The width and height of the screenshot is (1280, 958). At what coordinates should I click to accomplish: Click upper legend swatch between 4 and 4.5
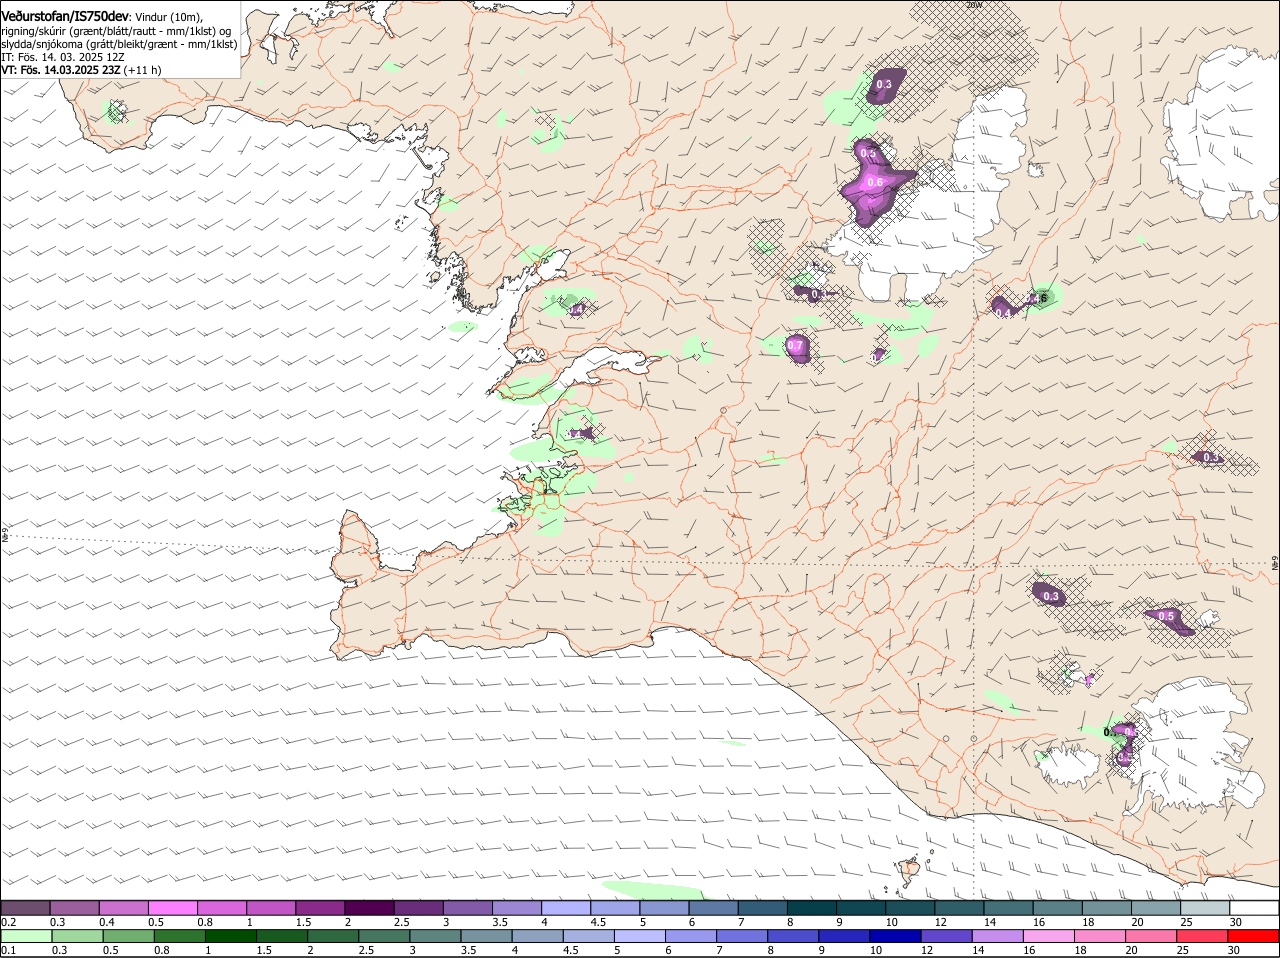click(565, 908)
